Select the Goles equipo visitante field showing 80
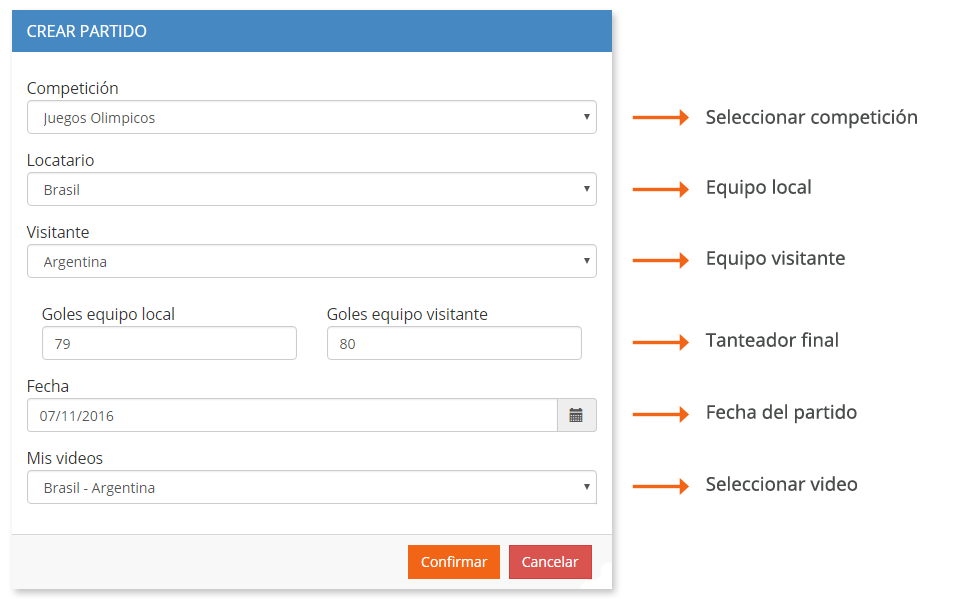Screen dimensions: 975x599 pyautogui.click(x=454, y=343)
